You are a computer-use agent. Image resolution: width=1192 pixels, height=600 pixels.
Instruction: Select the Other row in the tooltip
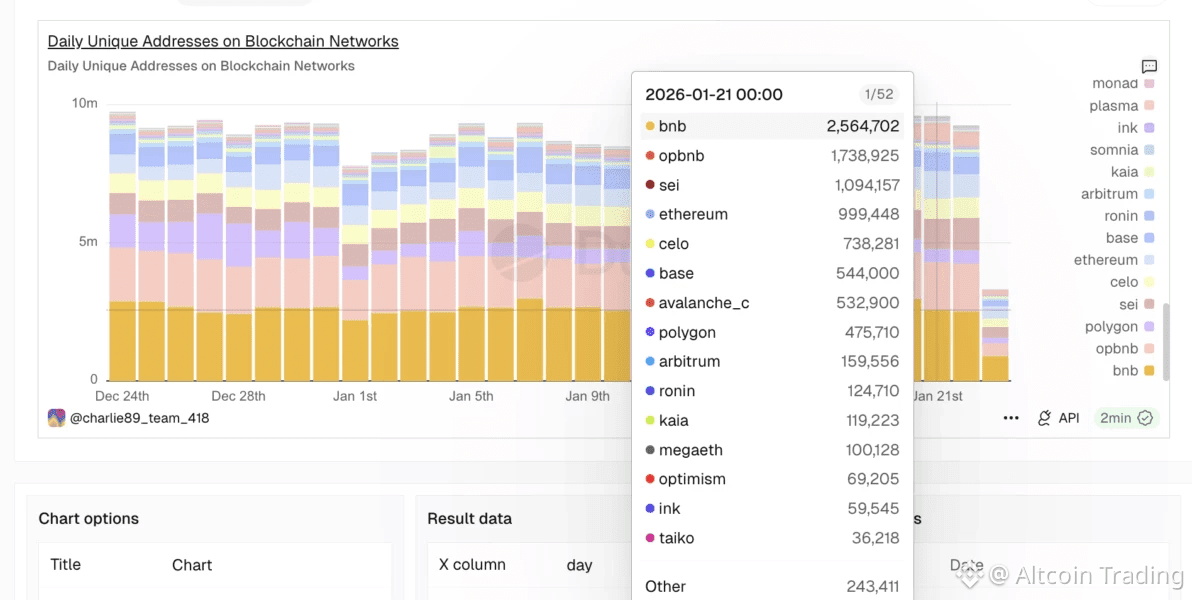click(x=771, y=587)
